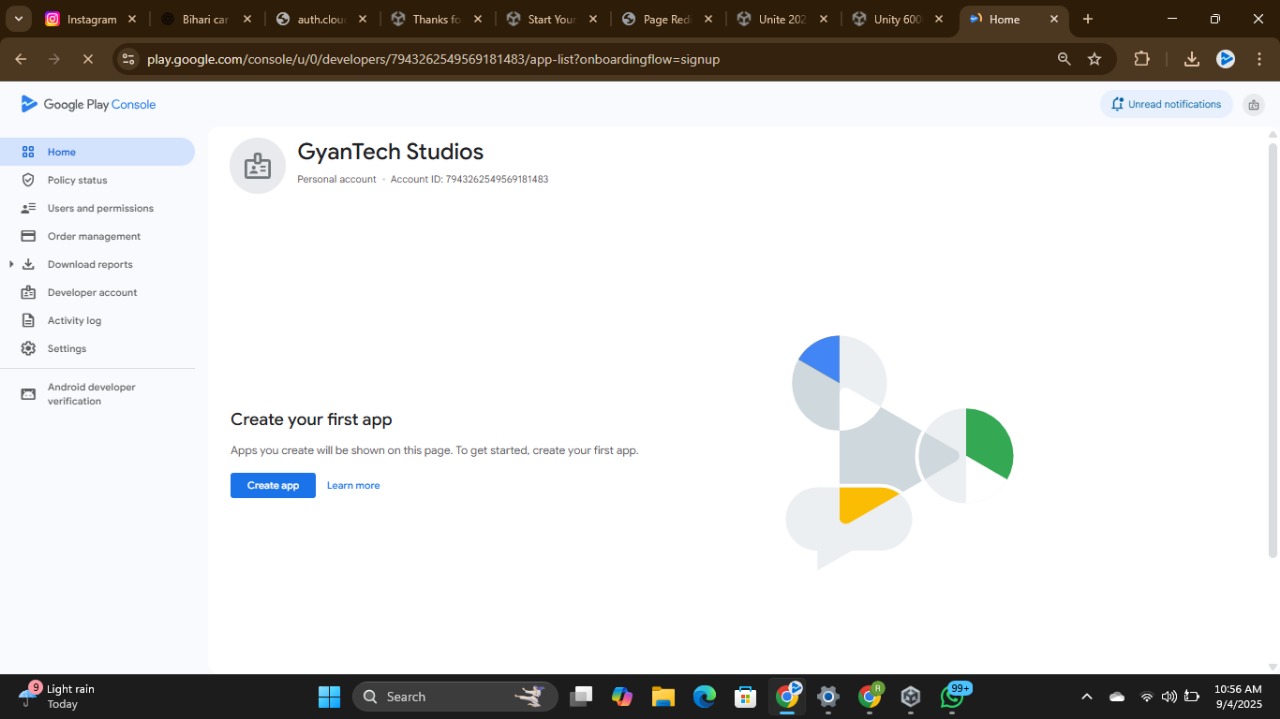Click the OneDrive cloud tray icon
This screenshot has width=1280, height=719.
point(1117,696)
